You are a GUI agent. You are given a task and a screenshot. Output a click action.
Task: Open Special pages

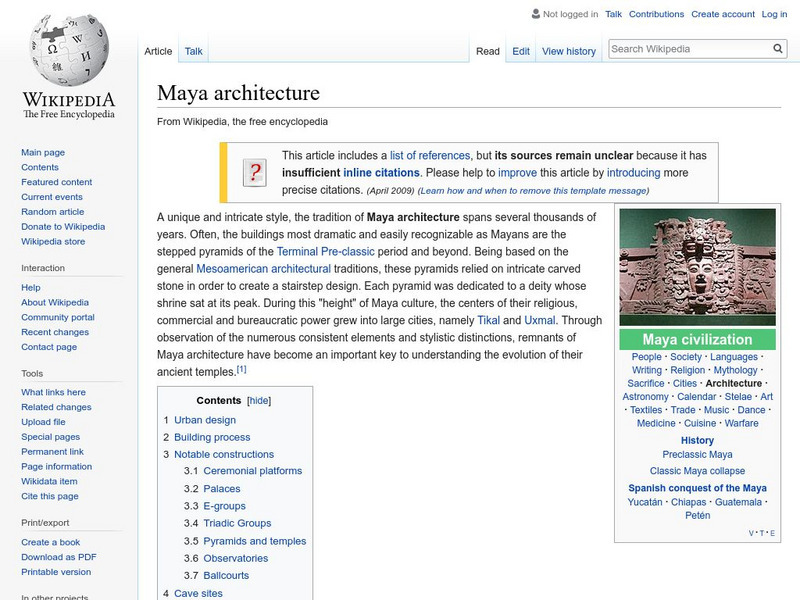click(x=51, y=436)
